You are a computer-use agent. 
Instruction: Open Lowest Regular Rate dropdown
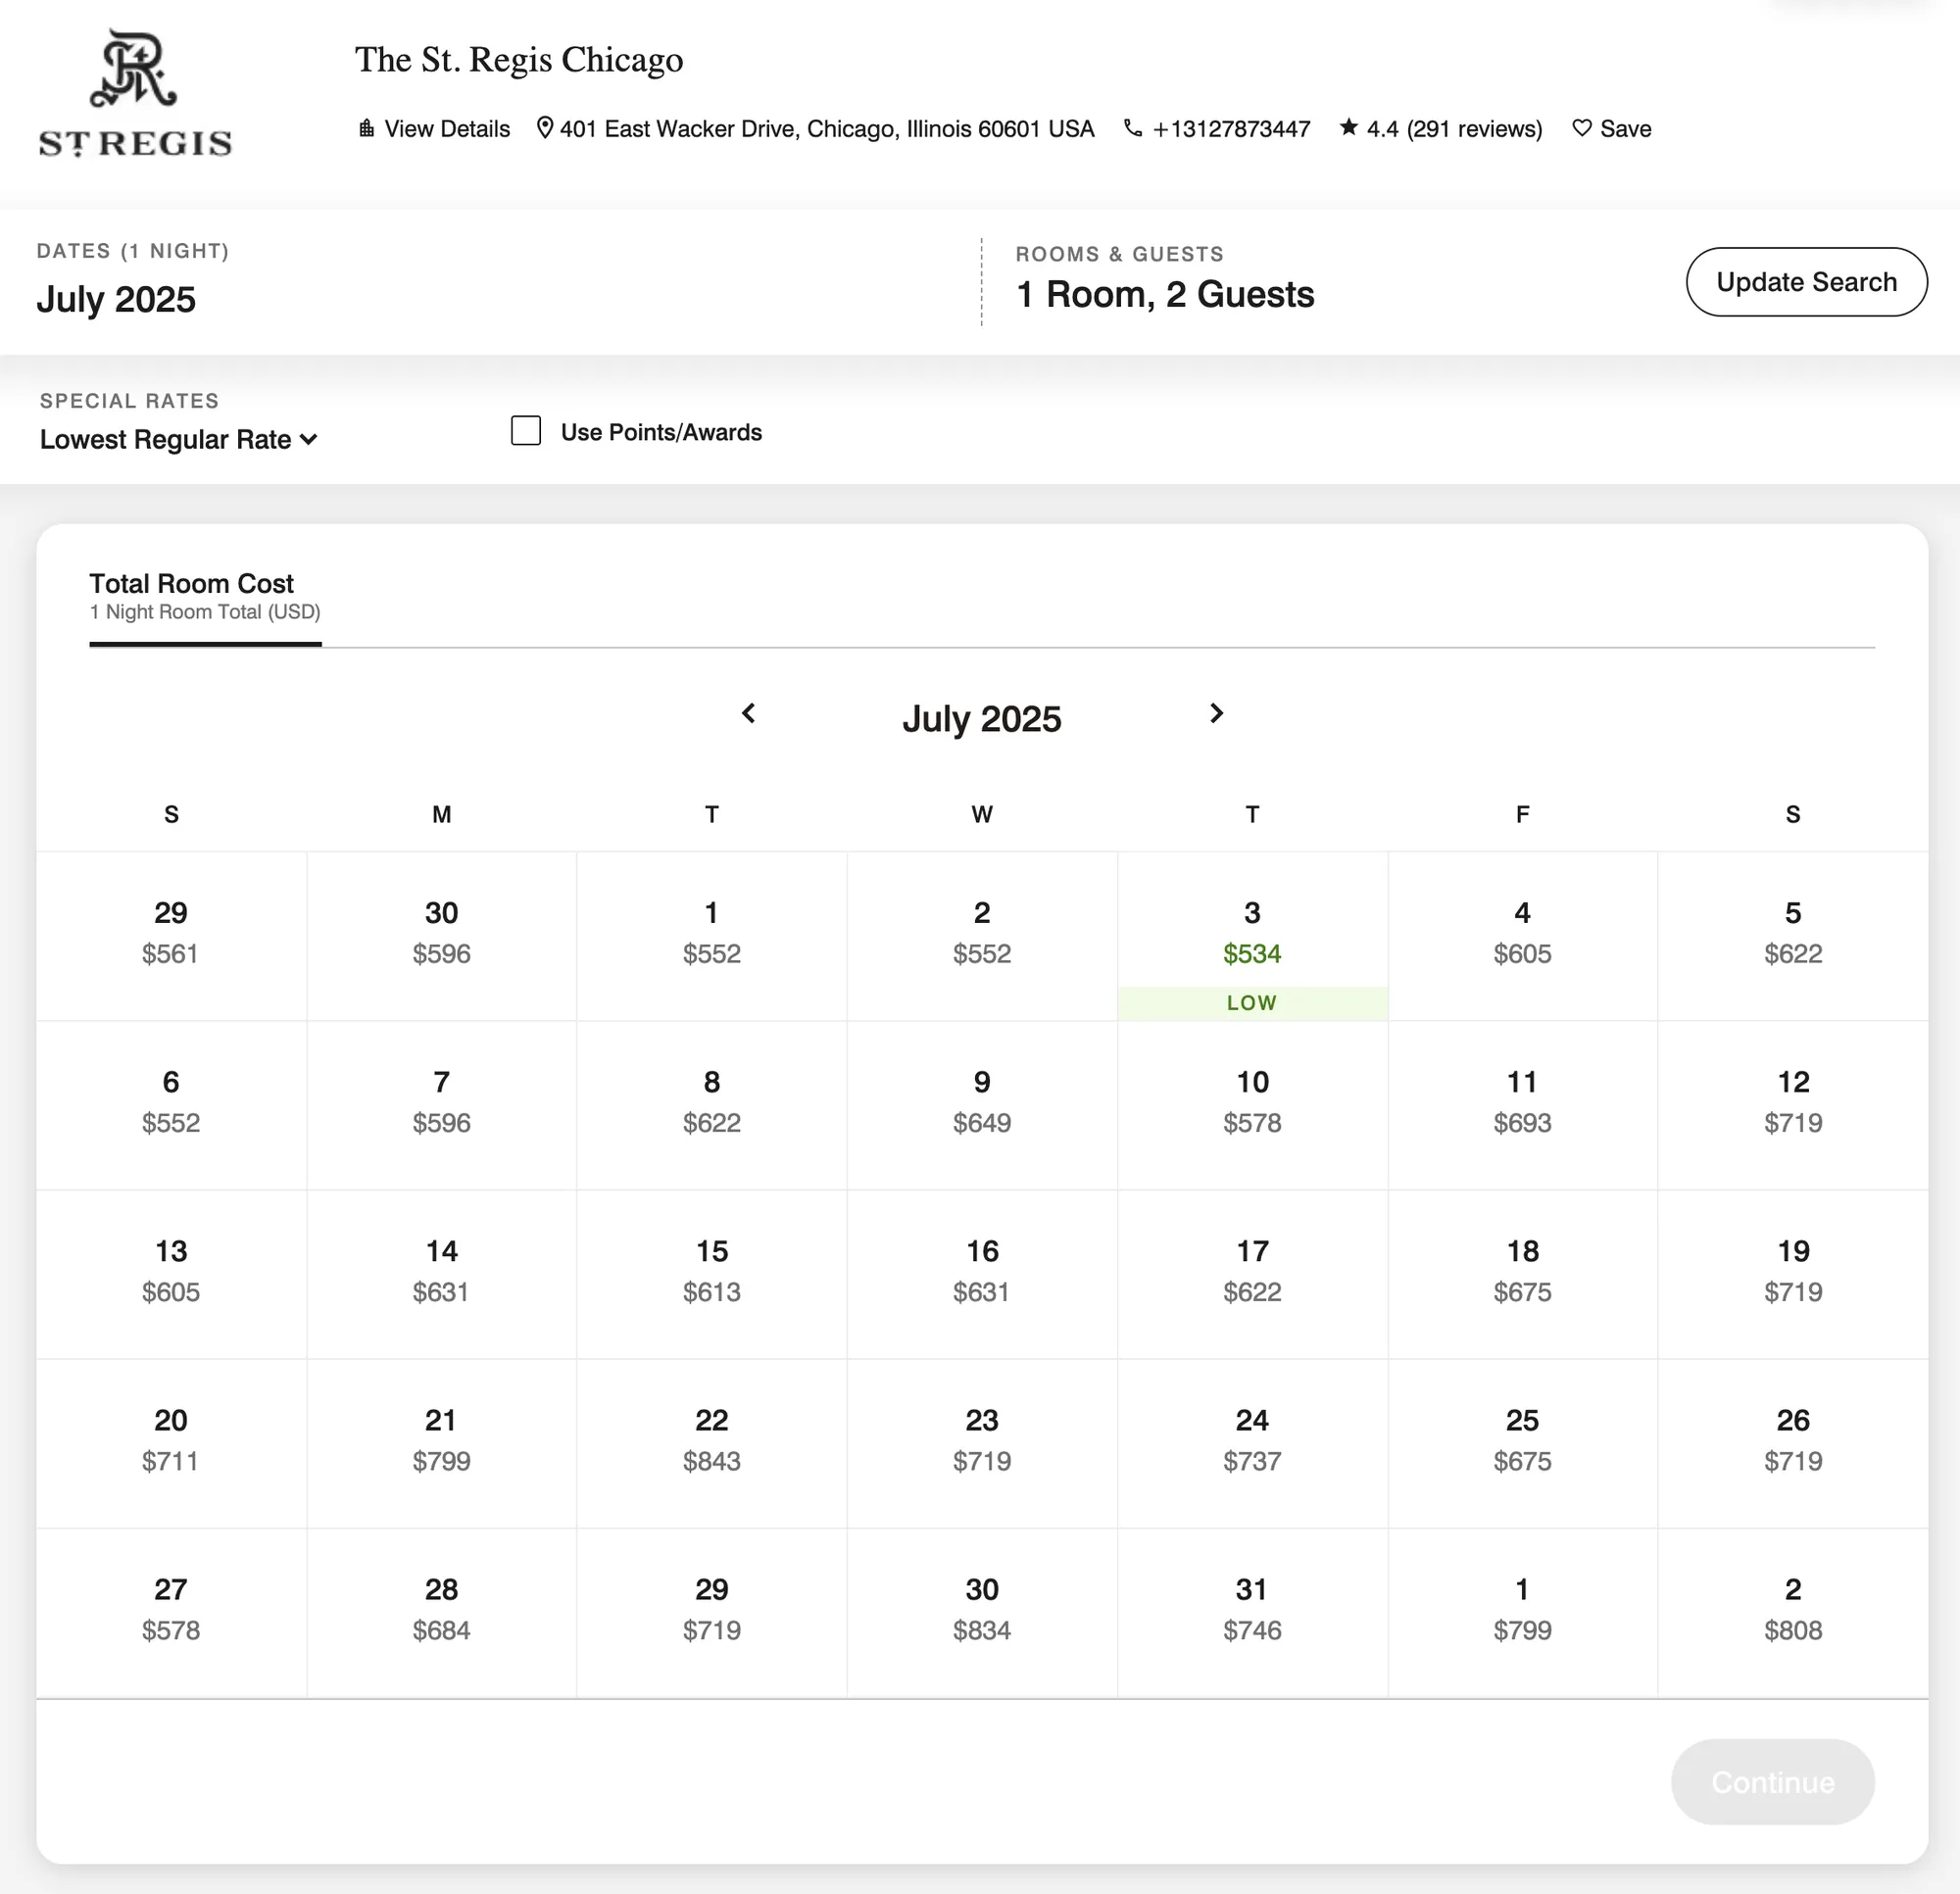pos(178,439)
